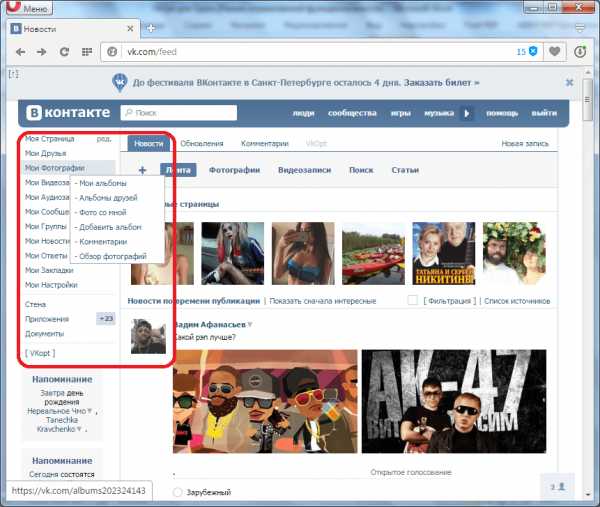Screen dimensions: 600x507
Task: Open the friends online icon at bottom right
Action: [558, 486]
